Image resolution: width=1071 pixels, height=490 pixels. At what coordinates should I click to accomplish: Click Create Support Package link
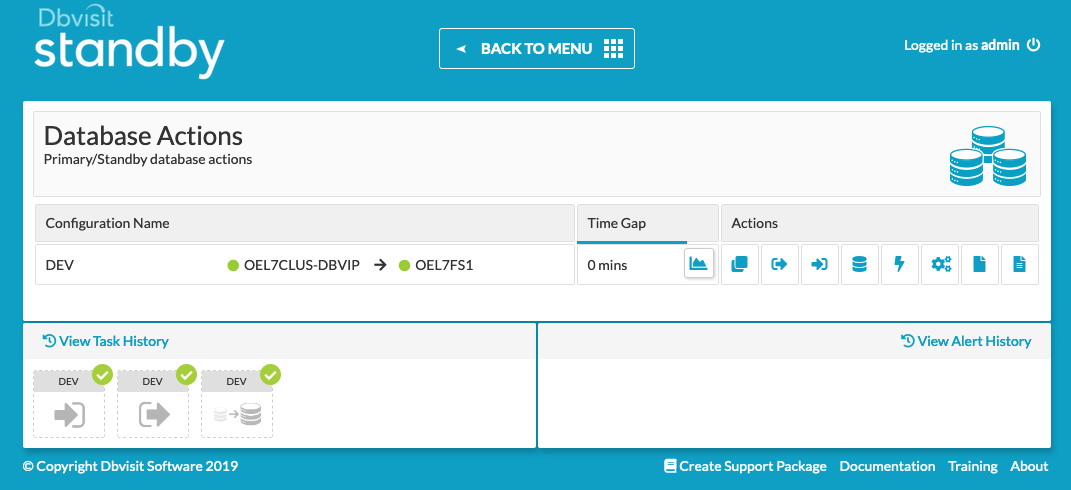pos(745,466)
